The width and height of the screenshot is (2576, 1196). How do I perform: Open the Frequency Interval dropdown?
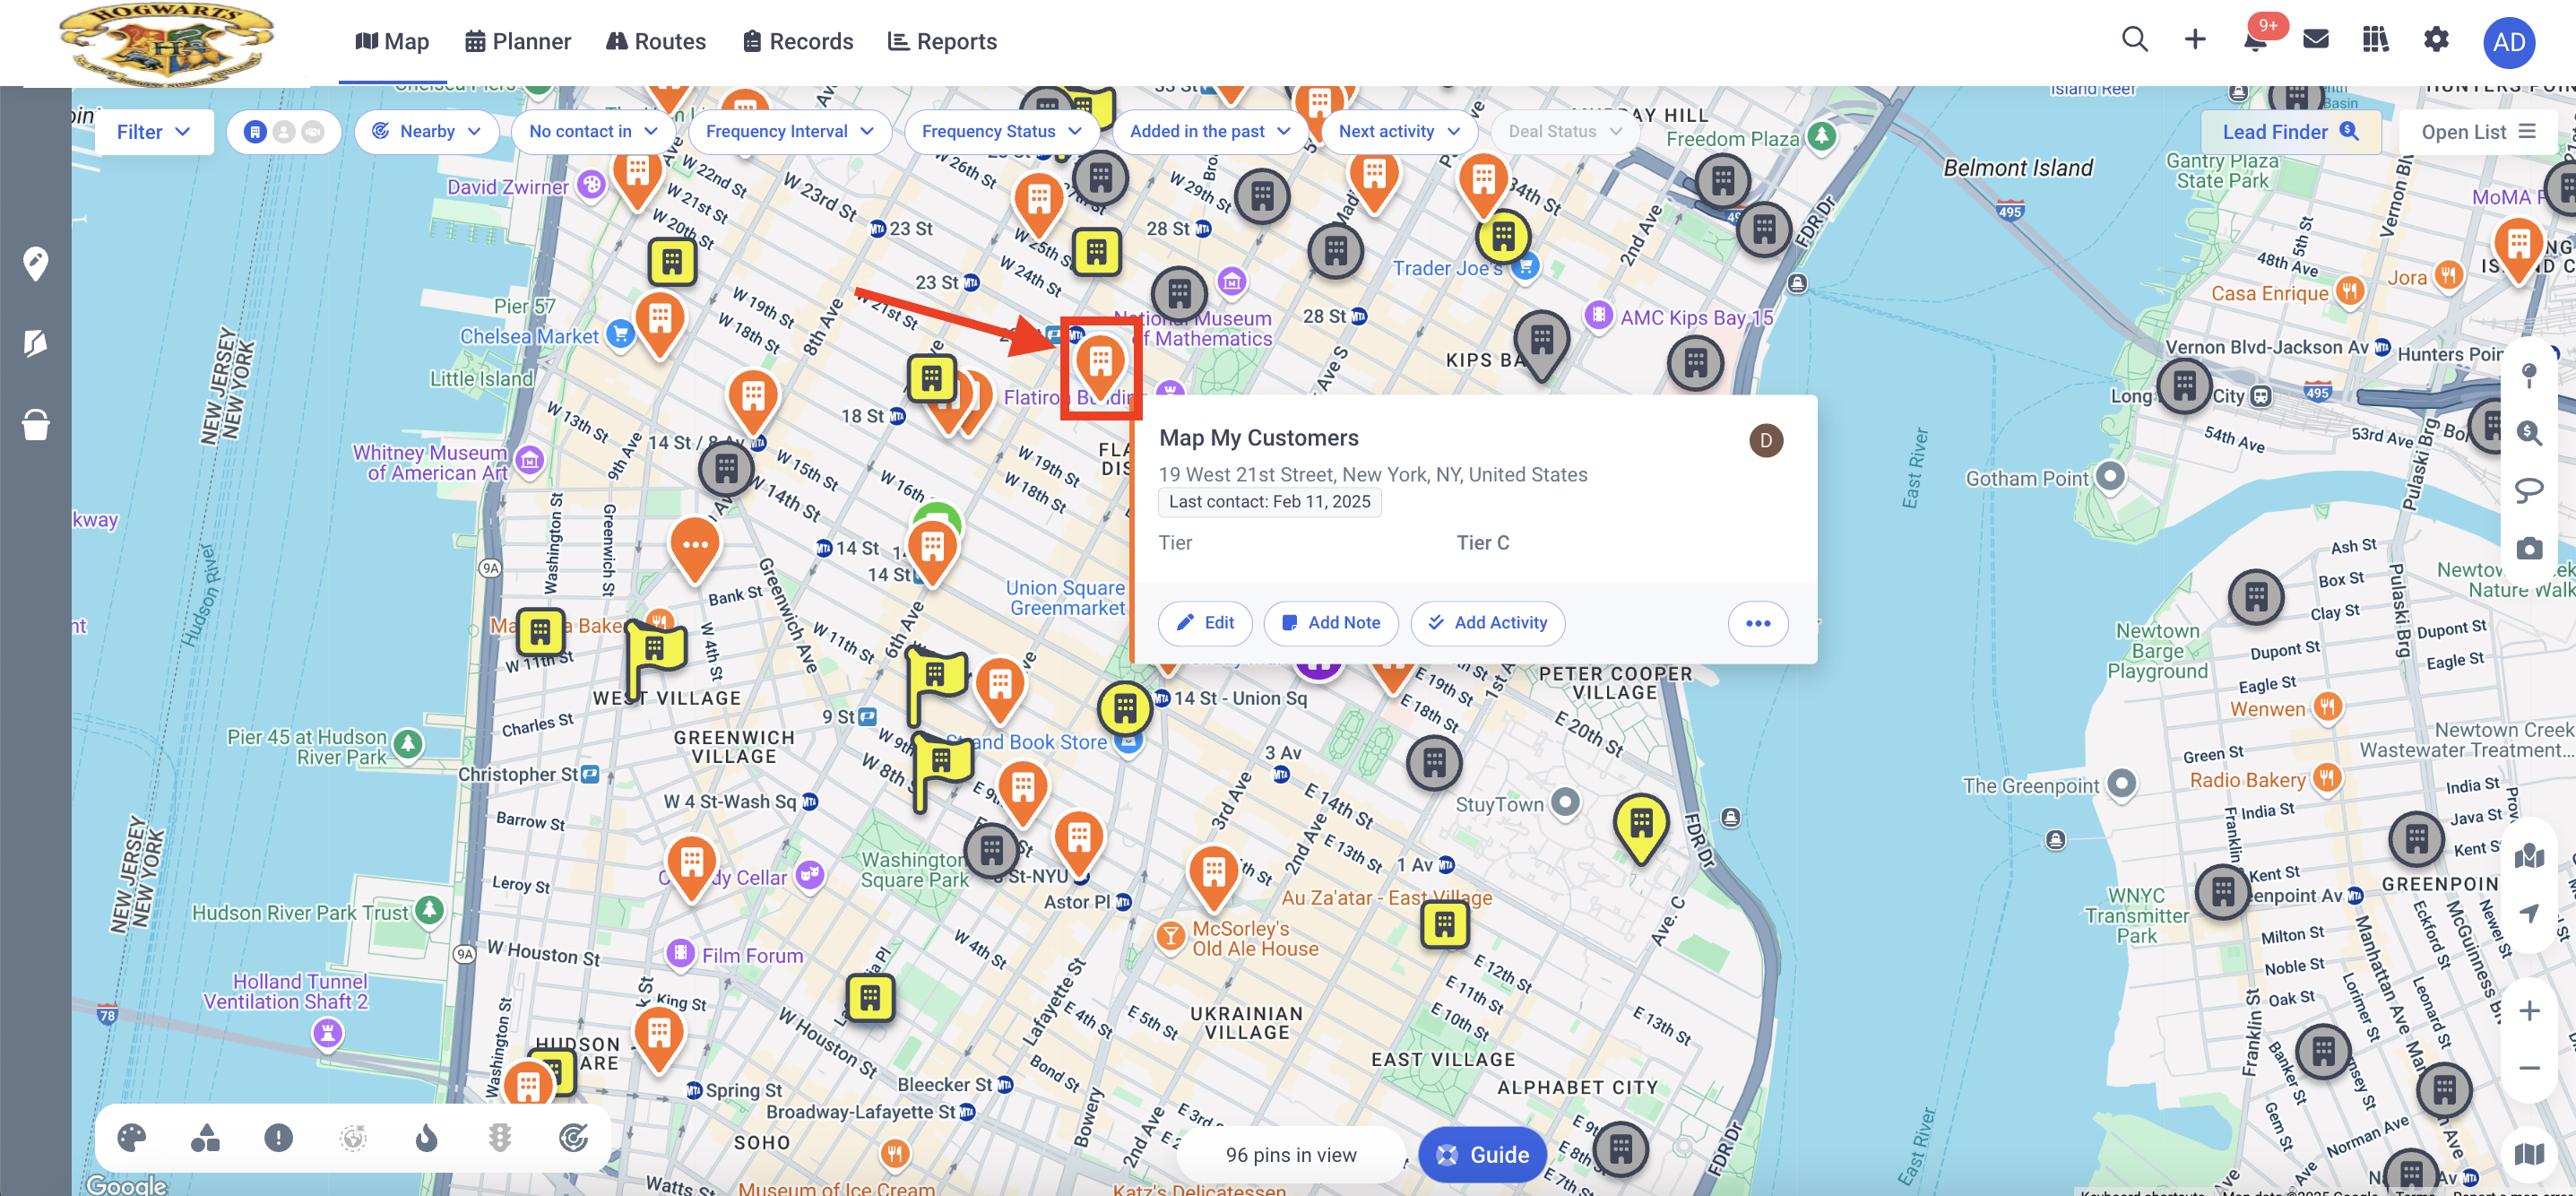pyautogui.click(x=789, y=132)
